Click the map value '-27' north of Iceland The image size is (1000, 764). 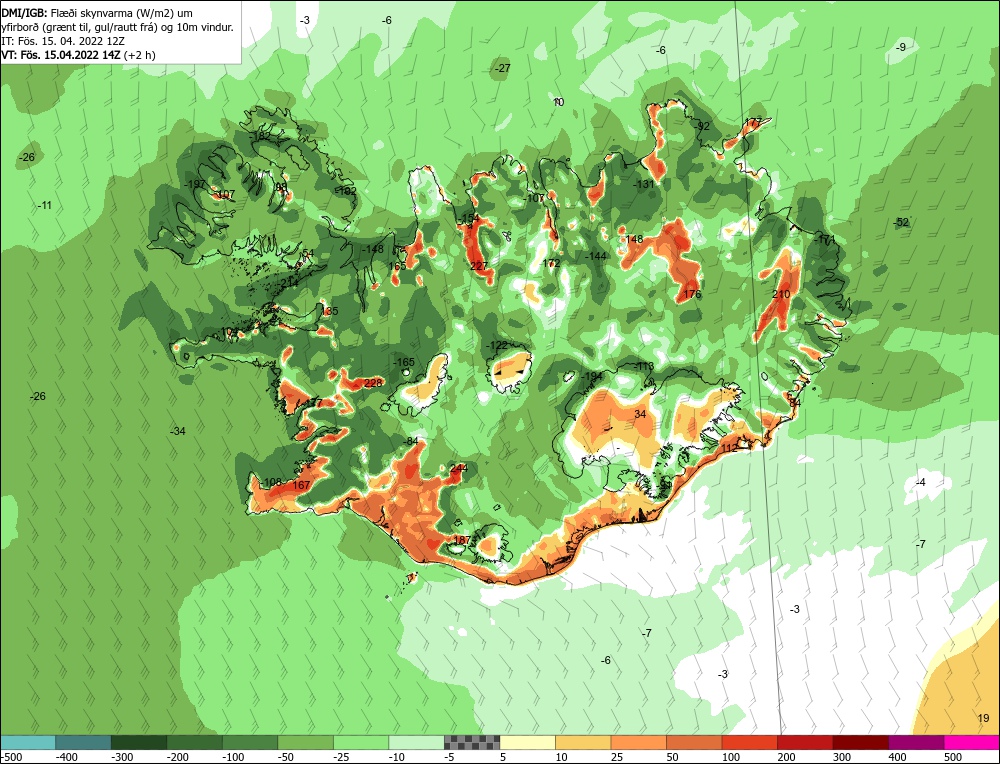point(503,68)
